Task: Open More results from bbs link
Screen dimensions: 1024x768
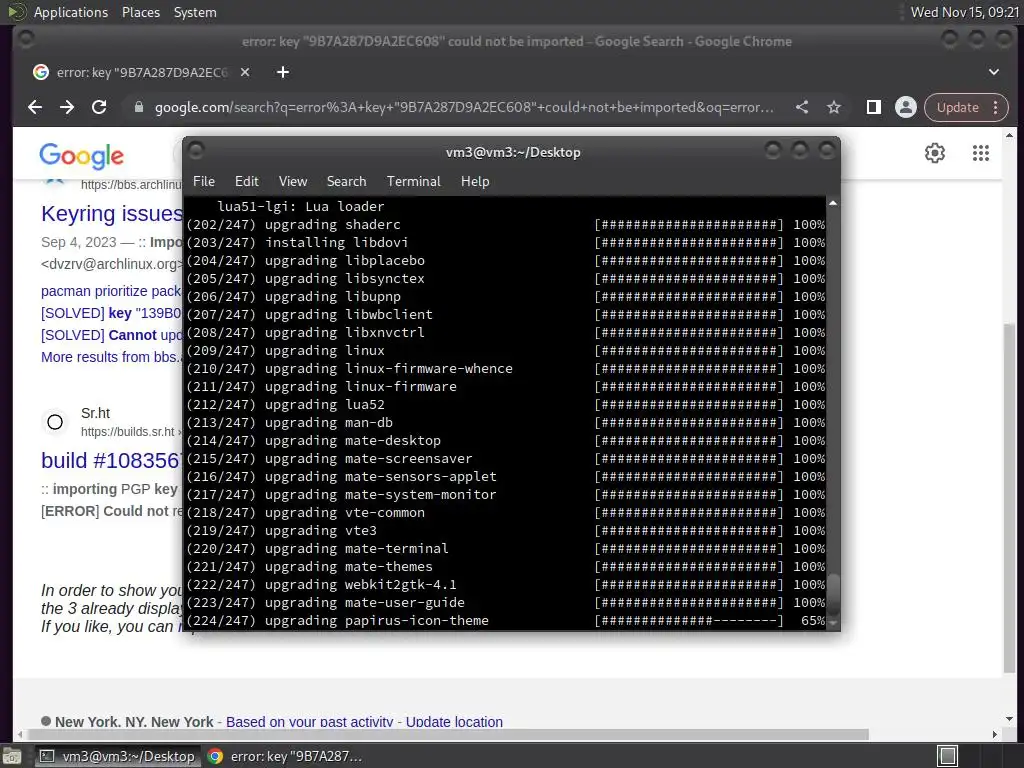Action: coord(111,357)
